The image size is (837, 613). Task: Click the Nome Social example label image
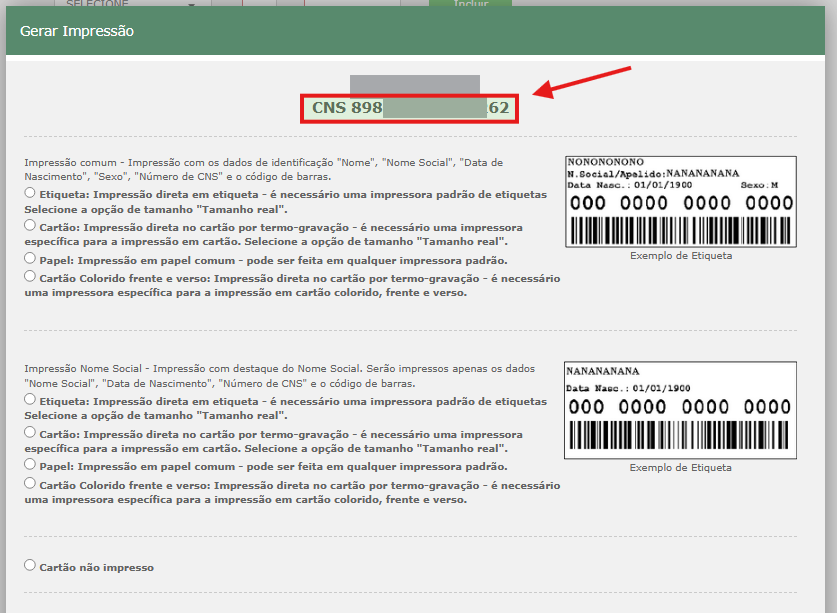[680, 411]
